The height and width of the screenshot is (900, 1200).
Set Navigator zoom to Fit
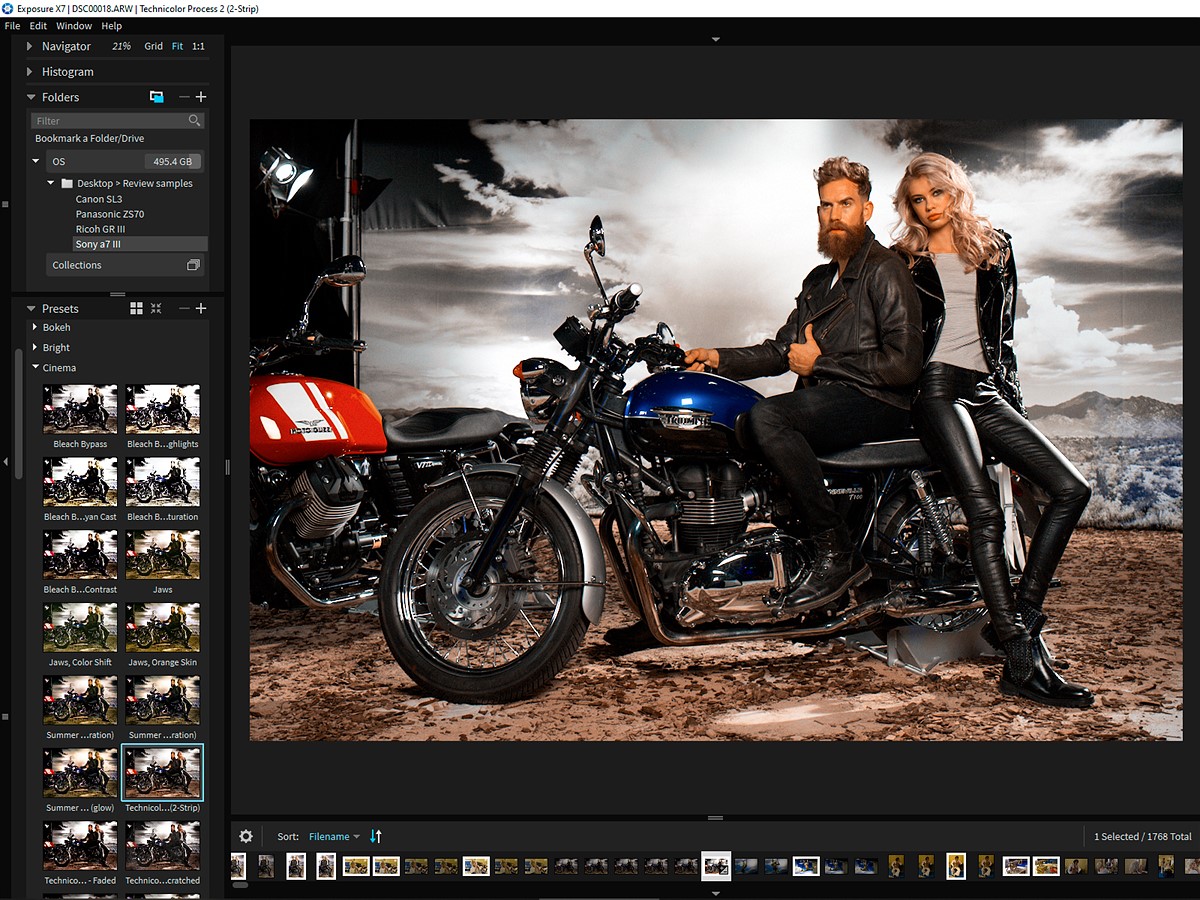point(177,46)
